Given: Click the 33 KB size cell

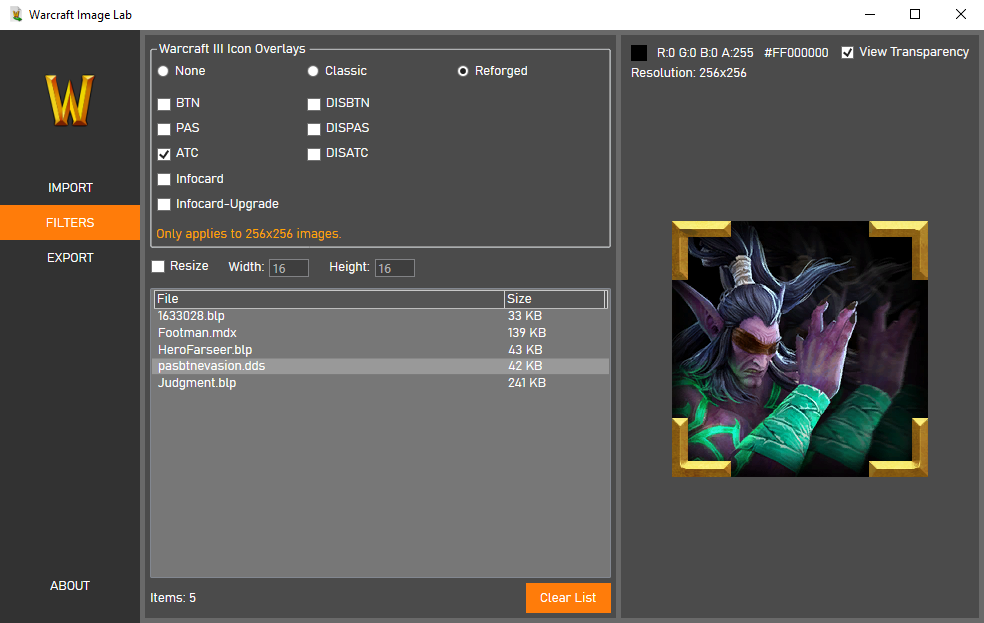Looking at the screenshot, I should (525, 316).
